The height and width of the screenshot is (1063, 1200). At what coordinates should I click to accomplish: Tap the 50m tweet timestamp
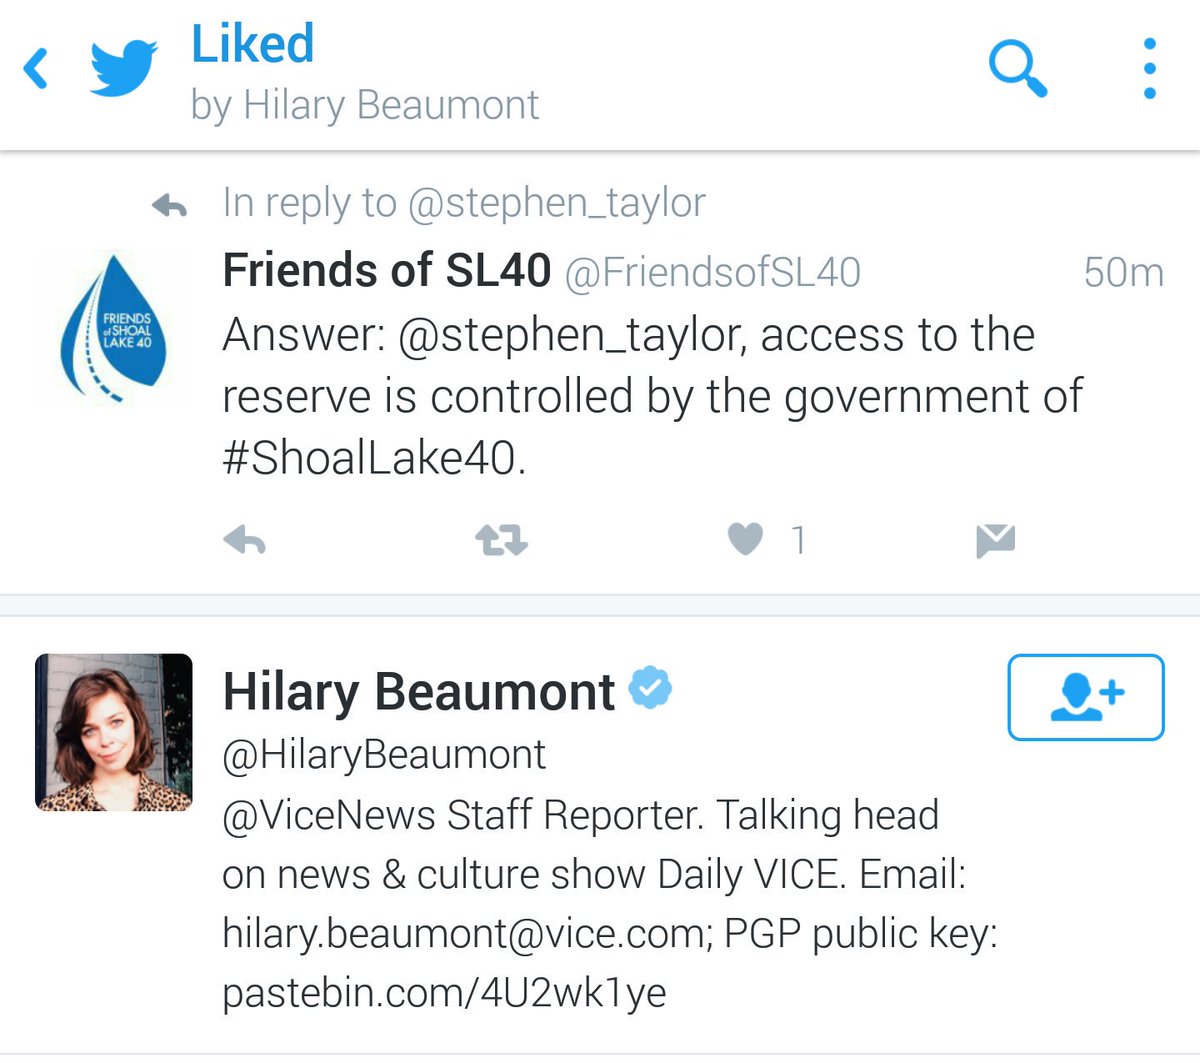click(1123, 272)
